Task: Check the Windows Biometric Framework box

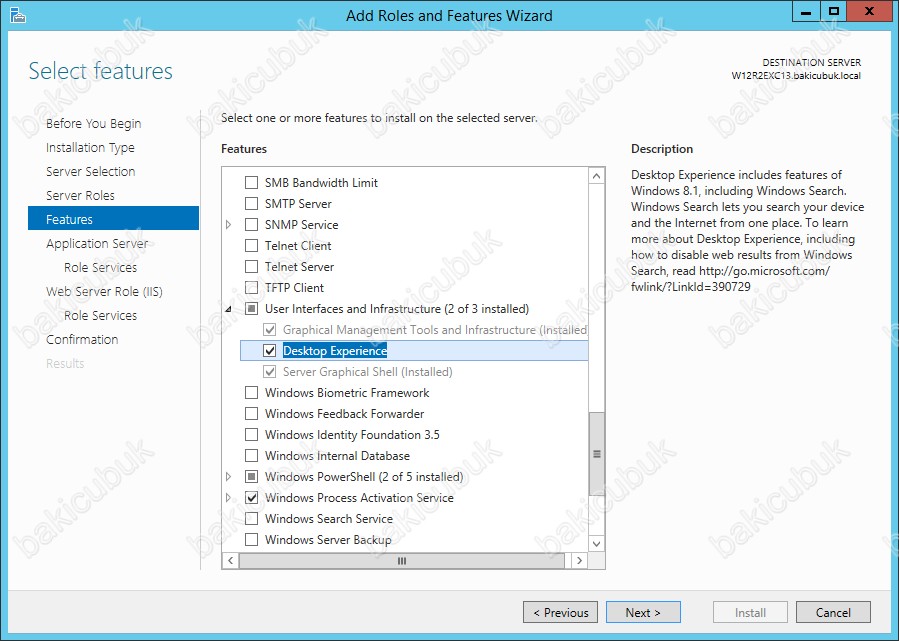Action: (251, 393)
